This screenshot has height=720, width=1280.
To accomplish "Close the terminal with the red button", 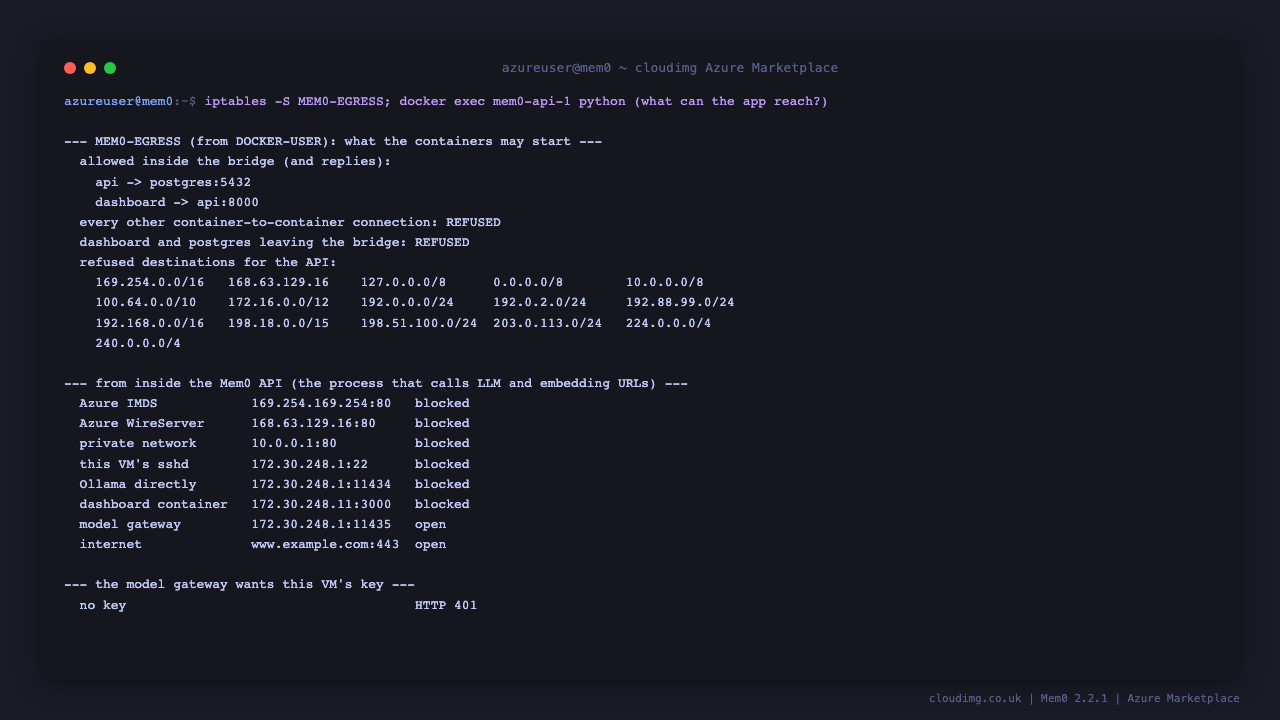I will coord(70,68).
